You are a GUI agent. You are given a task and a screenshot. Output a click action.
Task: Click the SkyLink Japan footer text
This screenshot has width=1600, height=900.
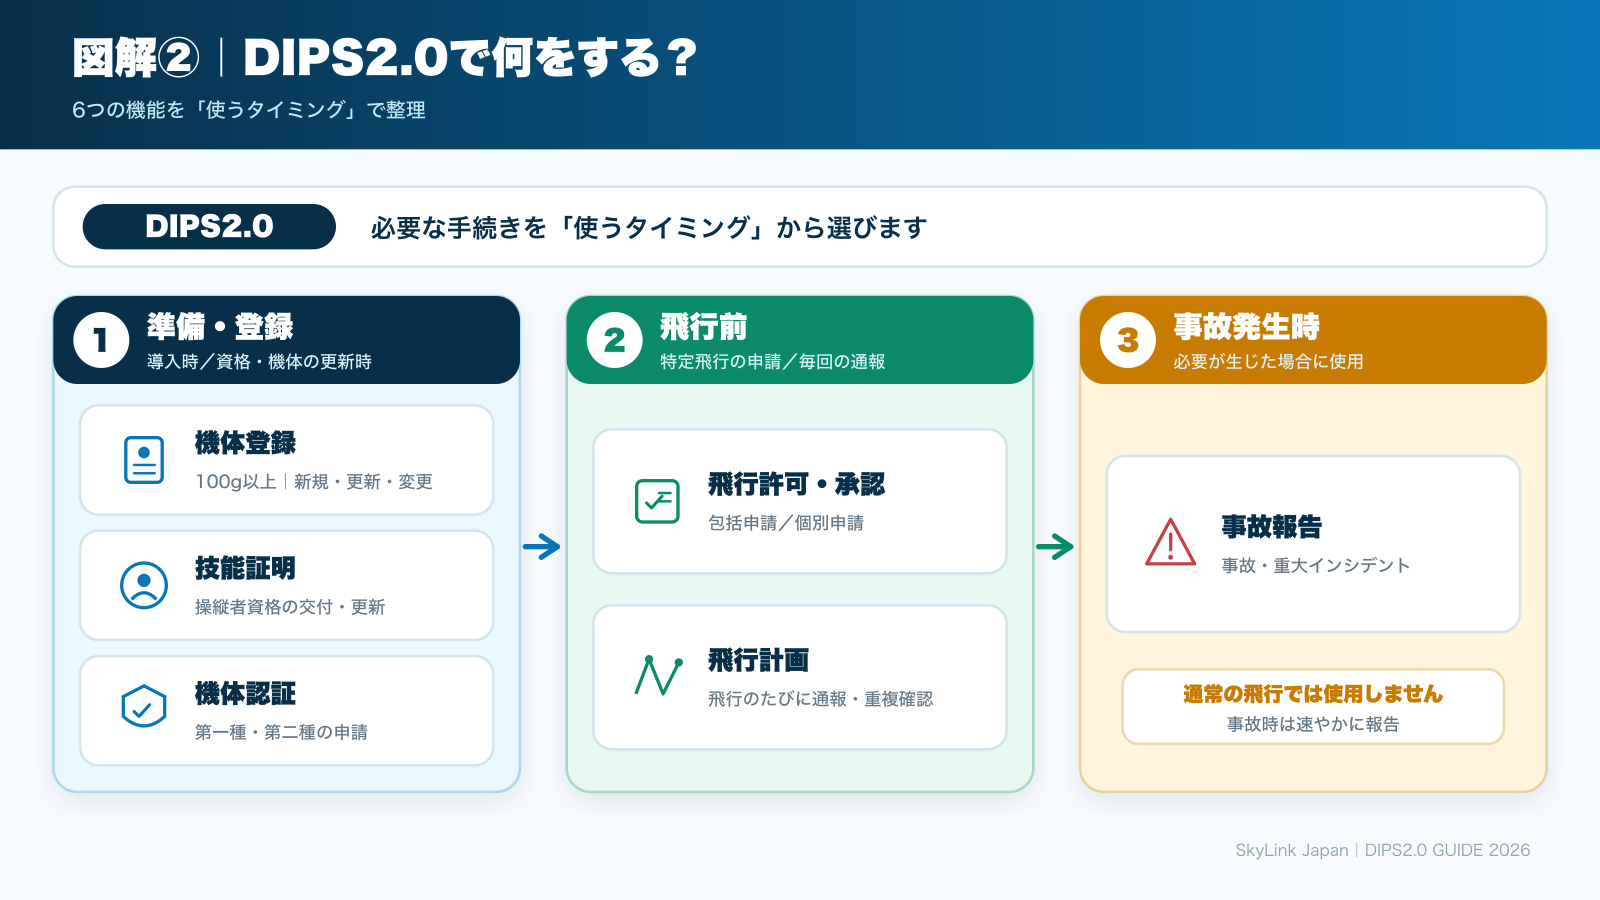click(x=1292, y=850)
